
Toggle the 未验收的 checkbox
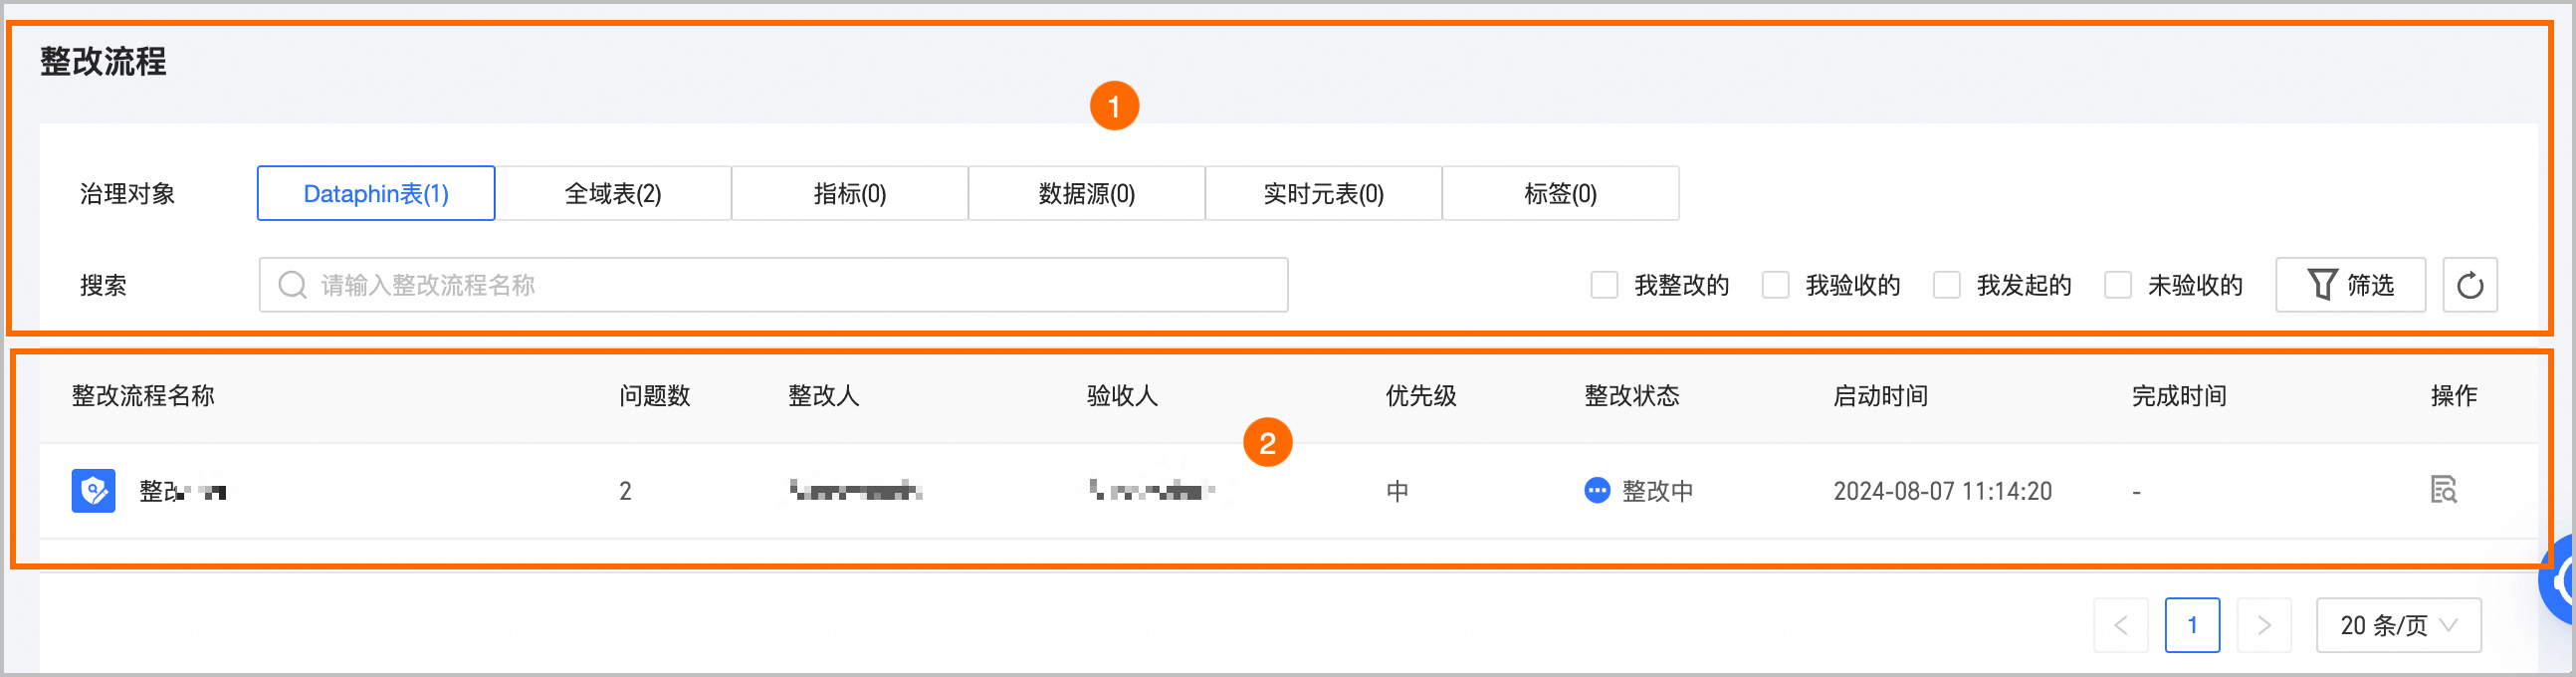2117,285
